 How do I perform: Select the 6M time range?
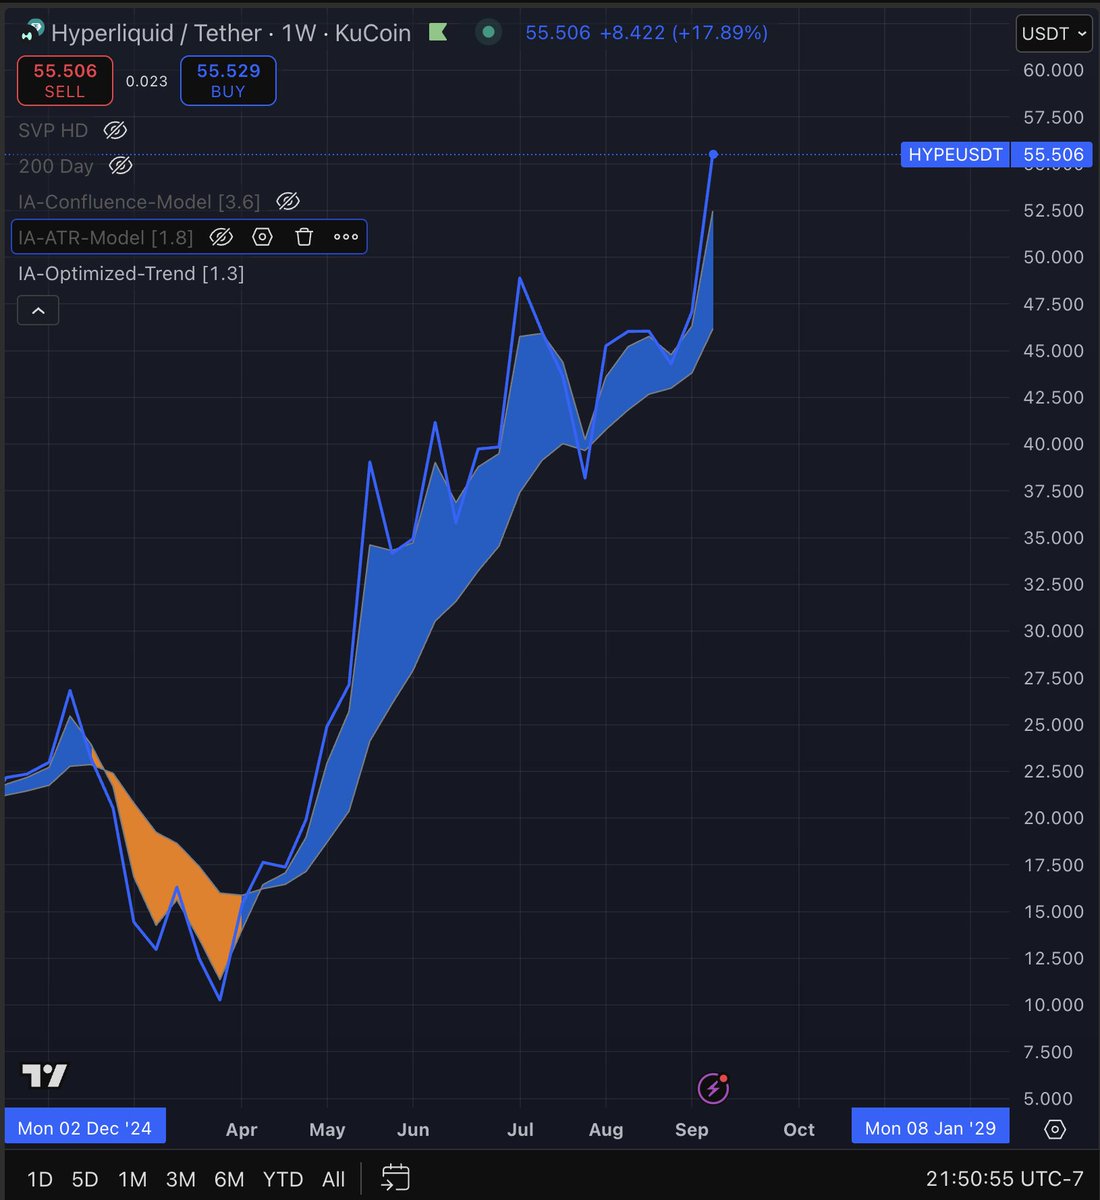click(229, 1179)
